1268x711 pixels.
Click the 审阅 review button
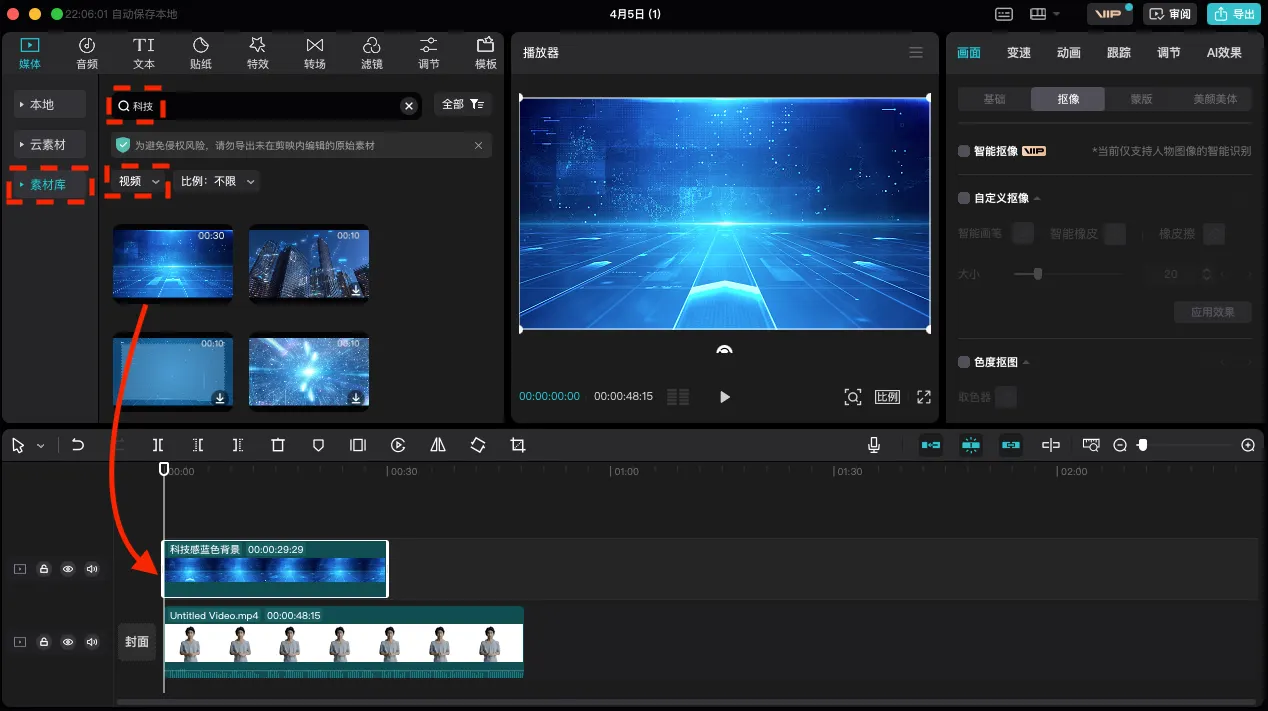click(x=1170, y=14)
